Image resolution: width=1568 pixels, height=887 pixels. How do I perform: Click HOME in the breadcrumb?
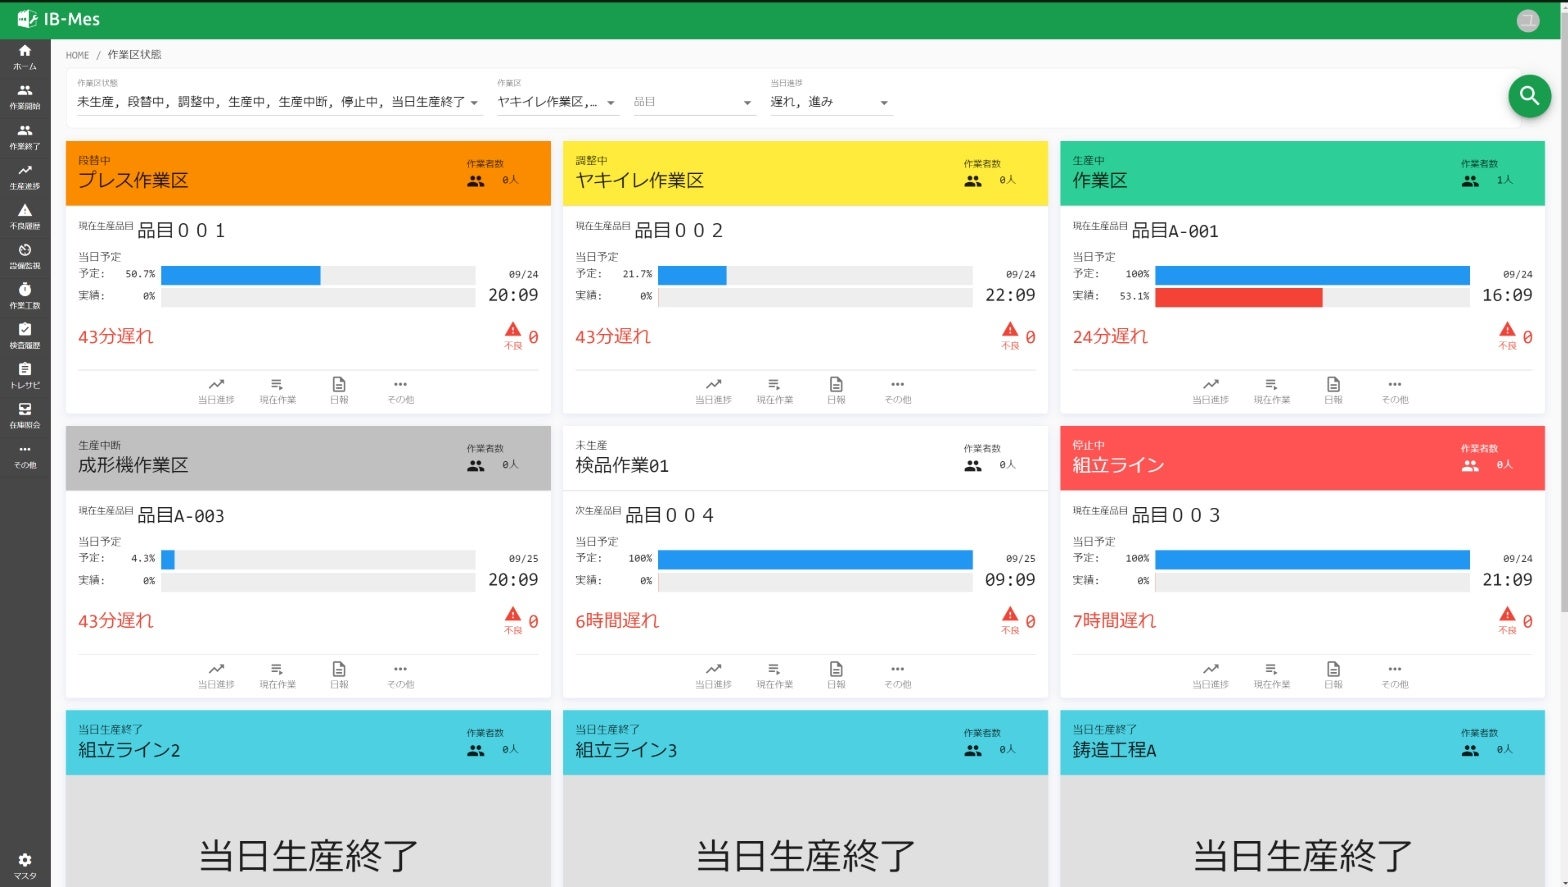tap(77, 55)
